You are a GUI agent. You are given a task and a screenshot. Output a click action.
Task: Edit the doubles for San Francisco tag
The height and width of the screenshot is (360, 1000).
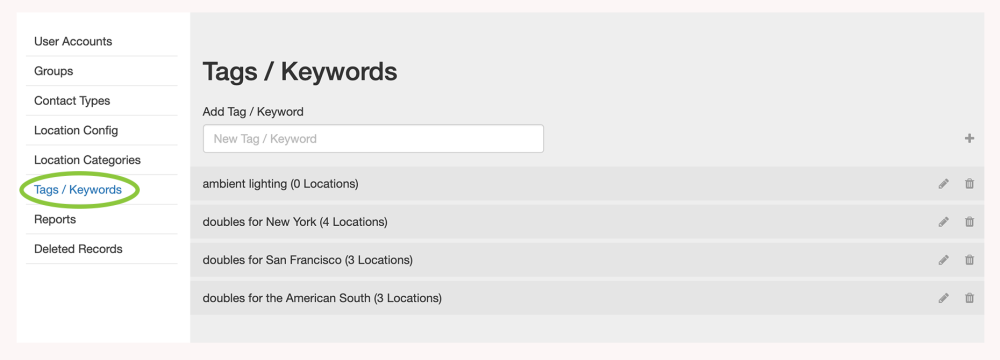(943, 260)
